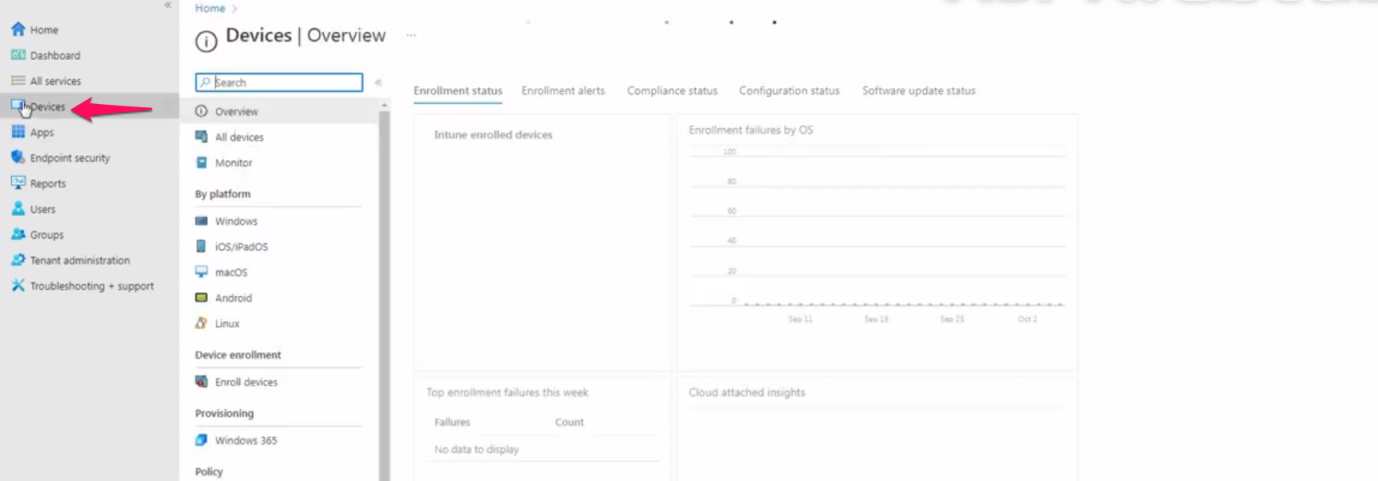Open the Windows 365 icon

pyautogui.click(x=202, y=440)
